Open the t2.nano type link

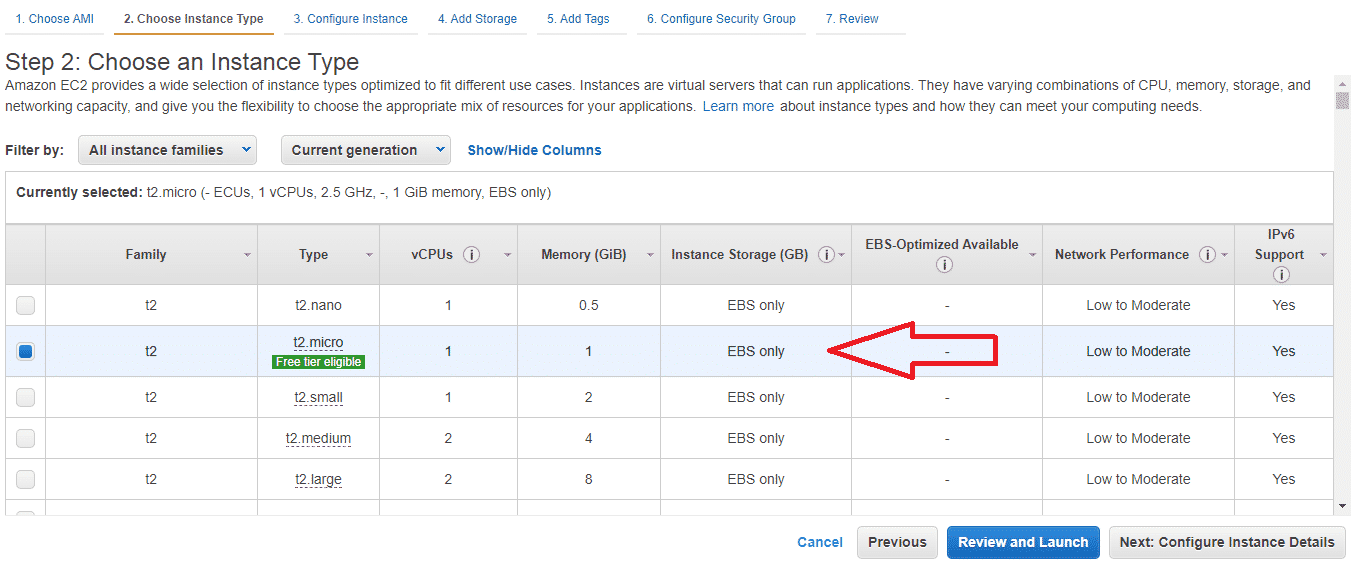click(318, 305)
